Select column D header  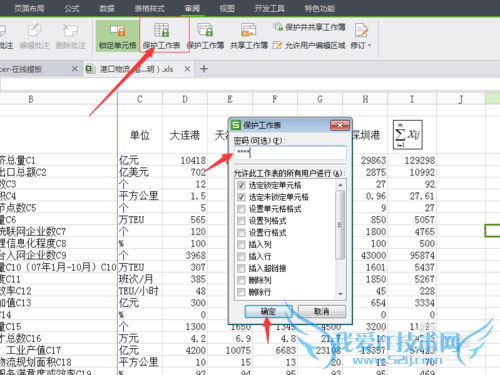(185, 99)
